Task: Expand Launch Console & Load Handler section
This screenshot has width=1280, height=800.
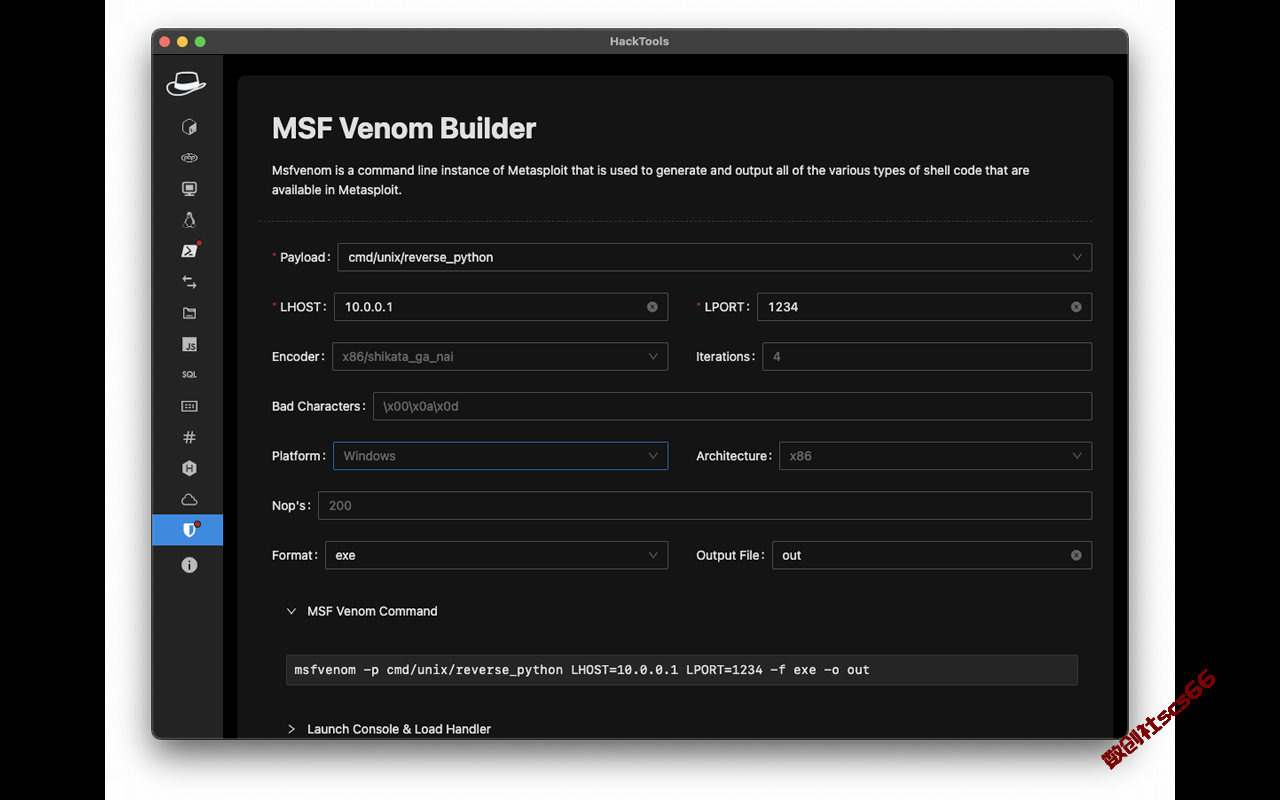Action: click(389, 729)
